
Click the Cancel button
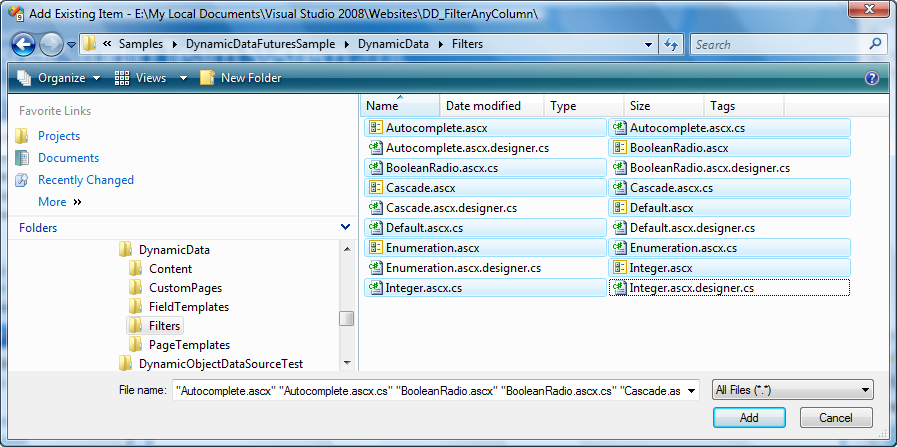coord(836,418)
